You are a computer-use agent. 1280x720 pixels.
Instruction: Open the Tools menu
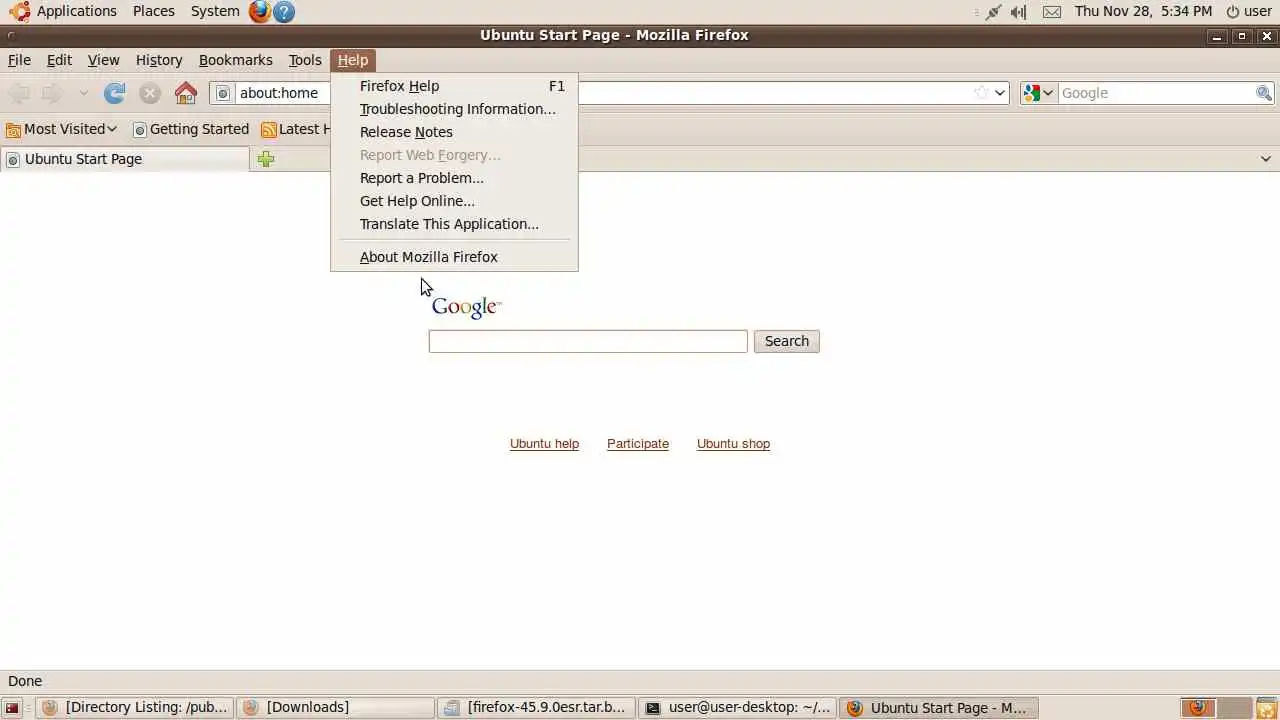coord(305,60)
